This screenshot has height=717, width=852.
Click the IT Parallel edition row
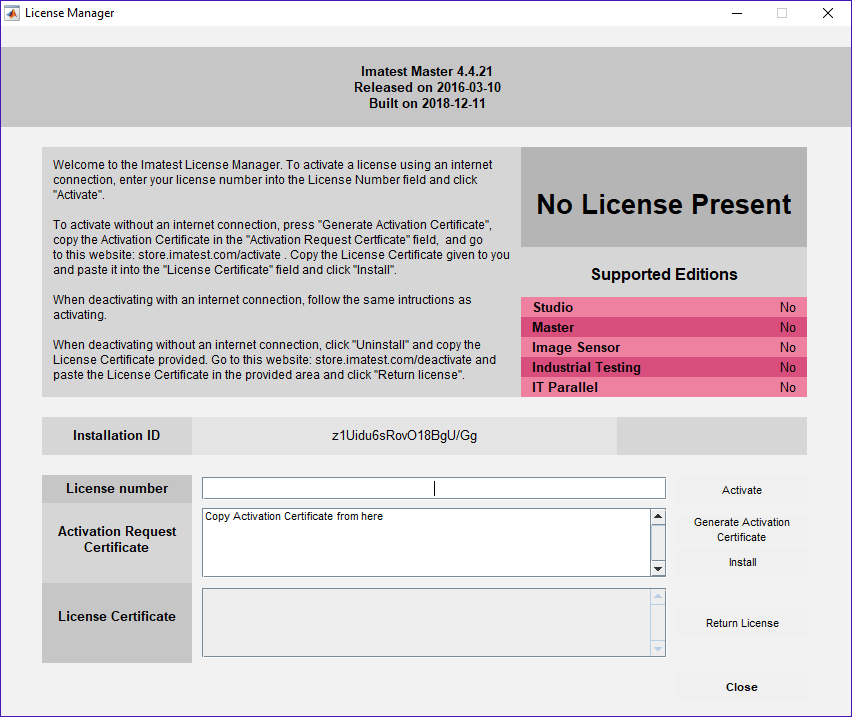[663, 387]
